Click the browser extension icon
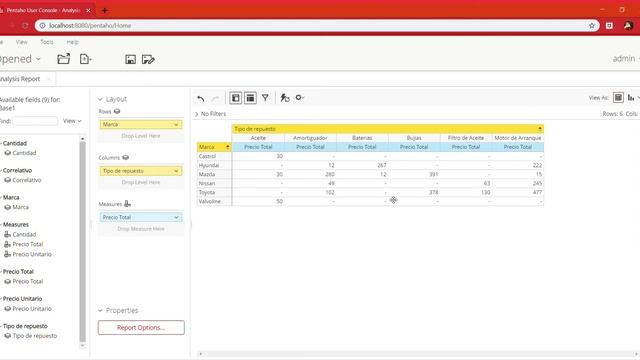 [609, 25]
